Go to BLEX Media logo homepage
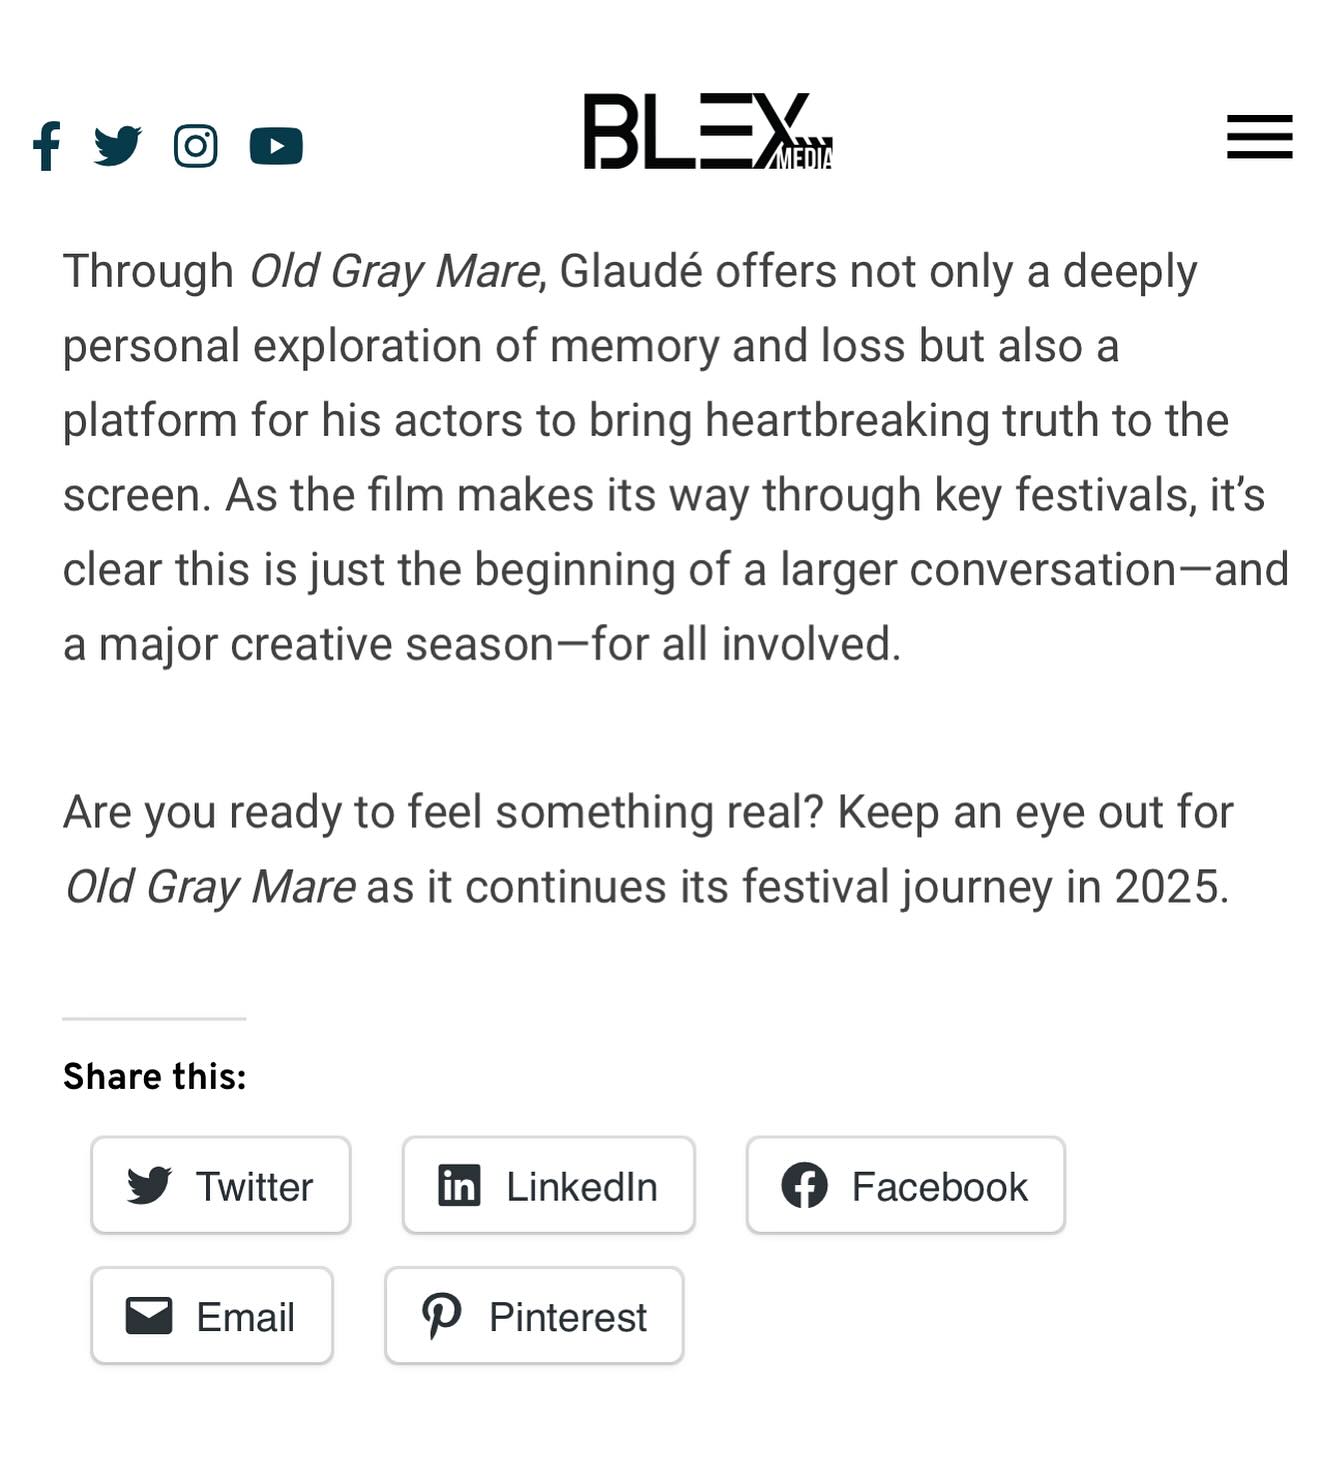The height and width of the screenshot is (1474, 1320). click(708, 132)
